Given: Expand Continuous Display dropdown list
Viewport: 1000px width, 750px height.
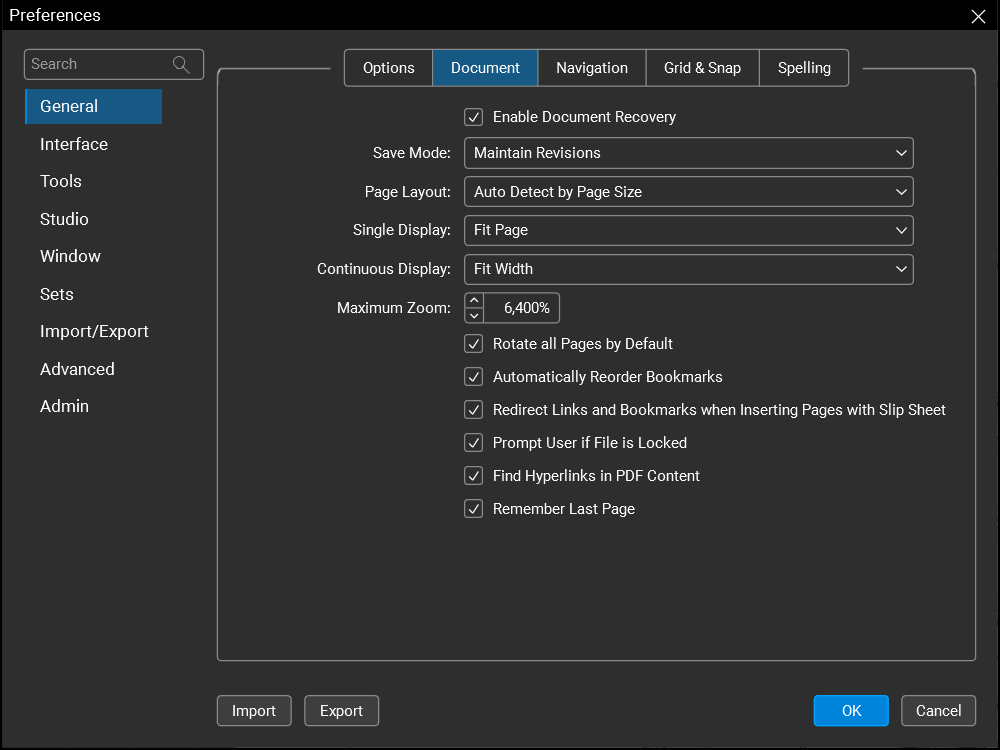Looking at the screenshot, I should pyautogui.click(x=688, y=269).
